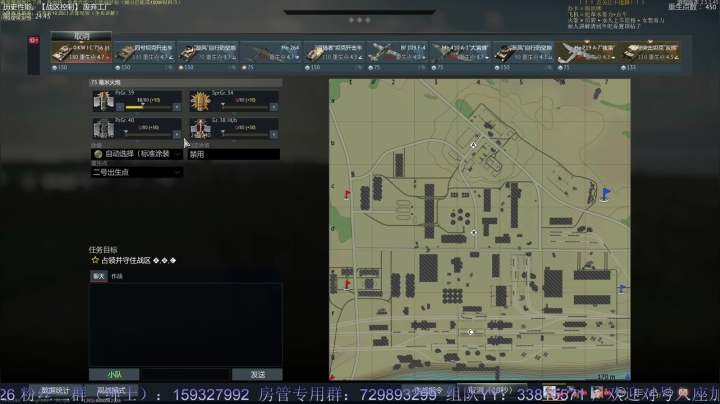Click capture point C on map
Viewport: 720px width, 404px height.
click(x=470, y=332)
